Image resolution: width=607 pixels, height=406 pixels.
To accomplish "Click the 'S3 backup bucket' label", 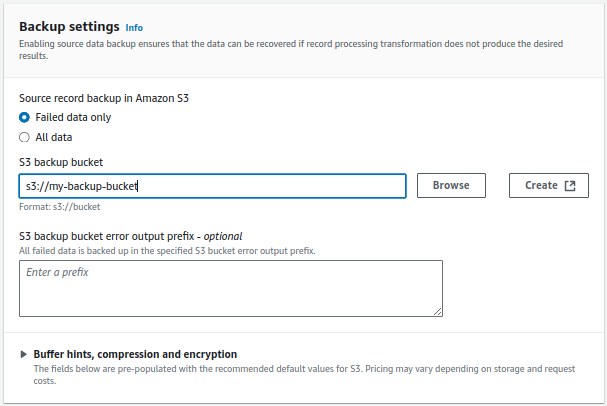I will [61, 162].
